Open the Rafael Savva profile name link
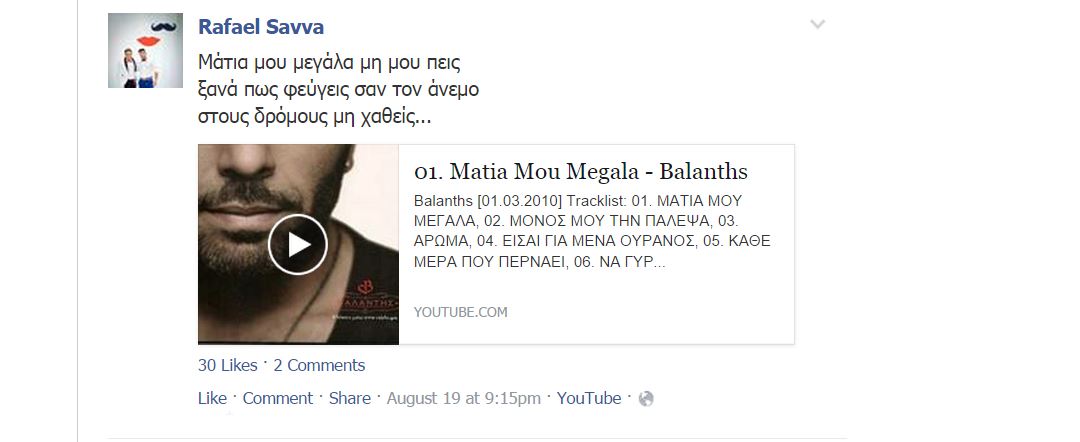Screen dimensions: 1080x442 [261, 27]
